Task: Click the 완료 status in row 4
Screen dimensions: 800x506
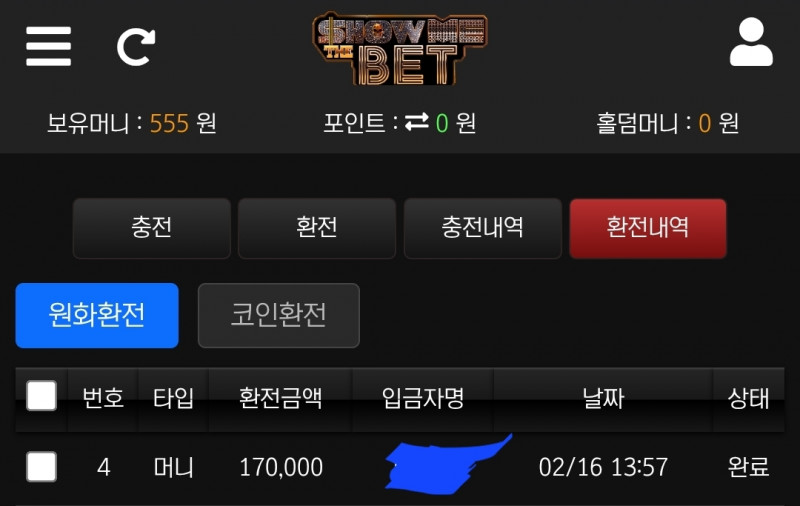Action: tap(748, 467)
